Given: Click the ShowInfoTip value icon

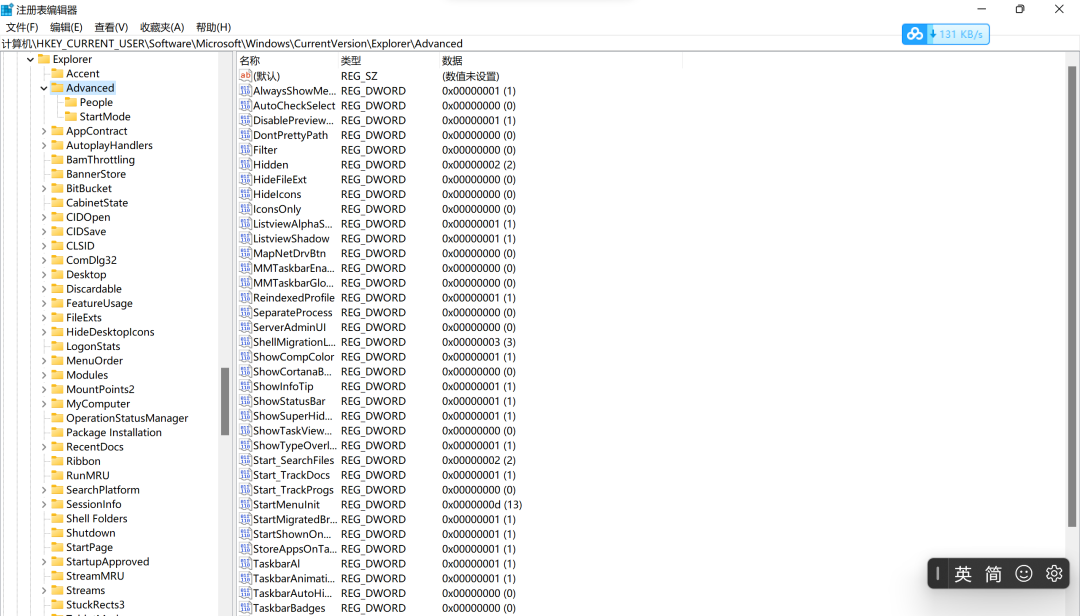Looking at the screenshot, I should [245, 387].
